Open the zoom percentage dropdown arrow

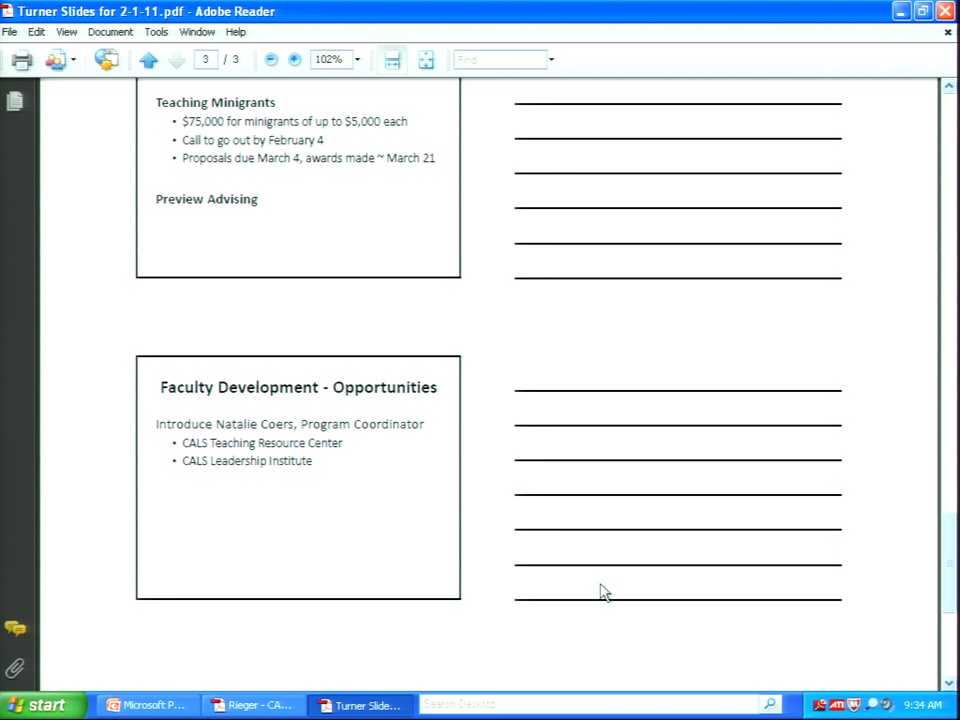(x=358, y=59)
